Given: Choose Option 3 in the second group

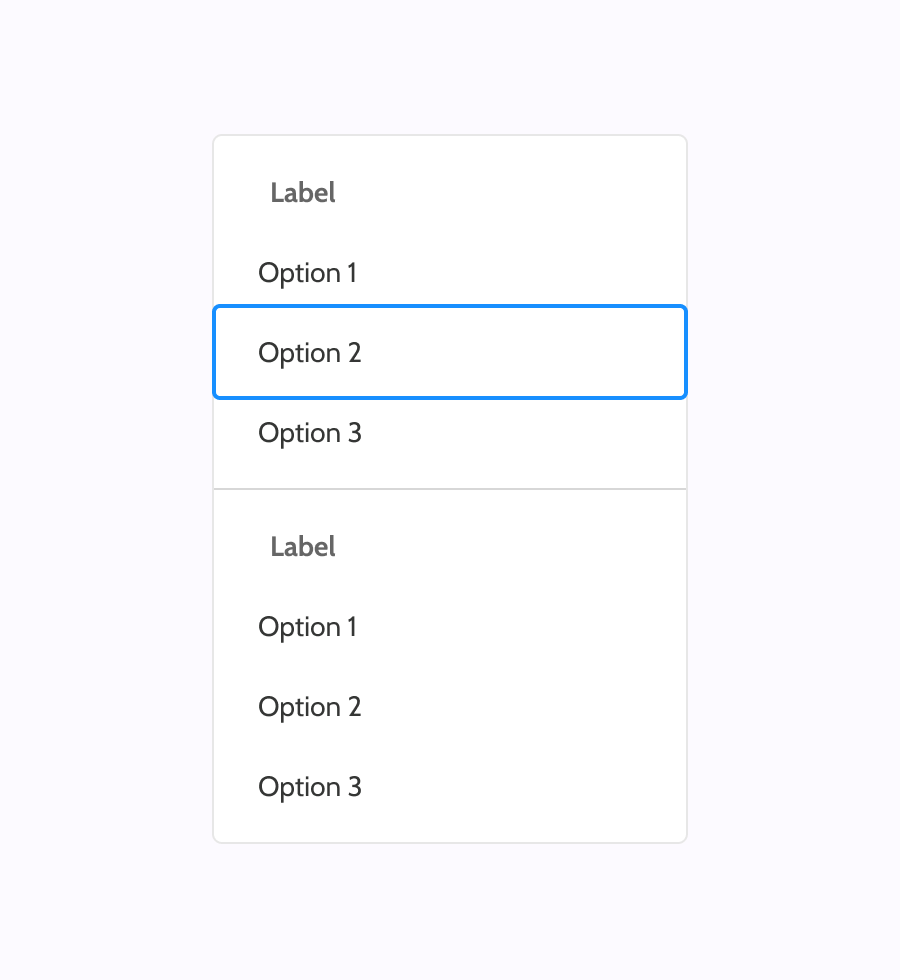Looking at the screenshot, I should pos(310,787).
